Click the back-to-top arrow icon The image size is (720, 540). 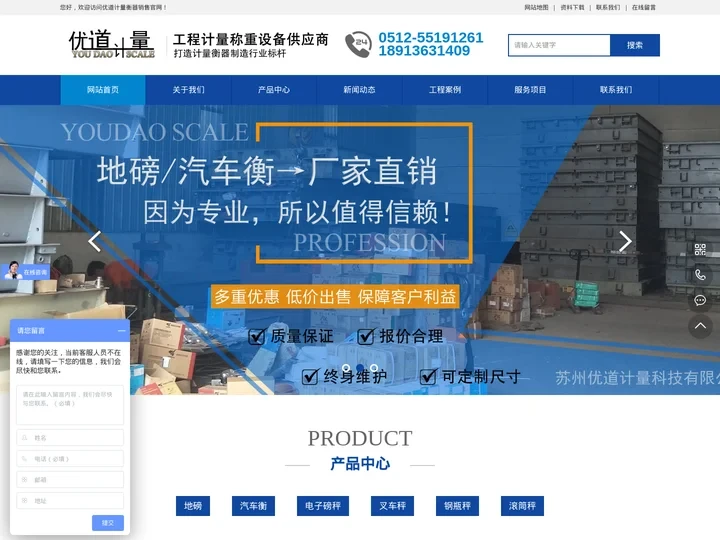700,326
